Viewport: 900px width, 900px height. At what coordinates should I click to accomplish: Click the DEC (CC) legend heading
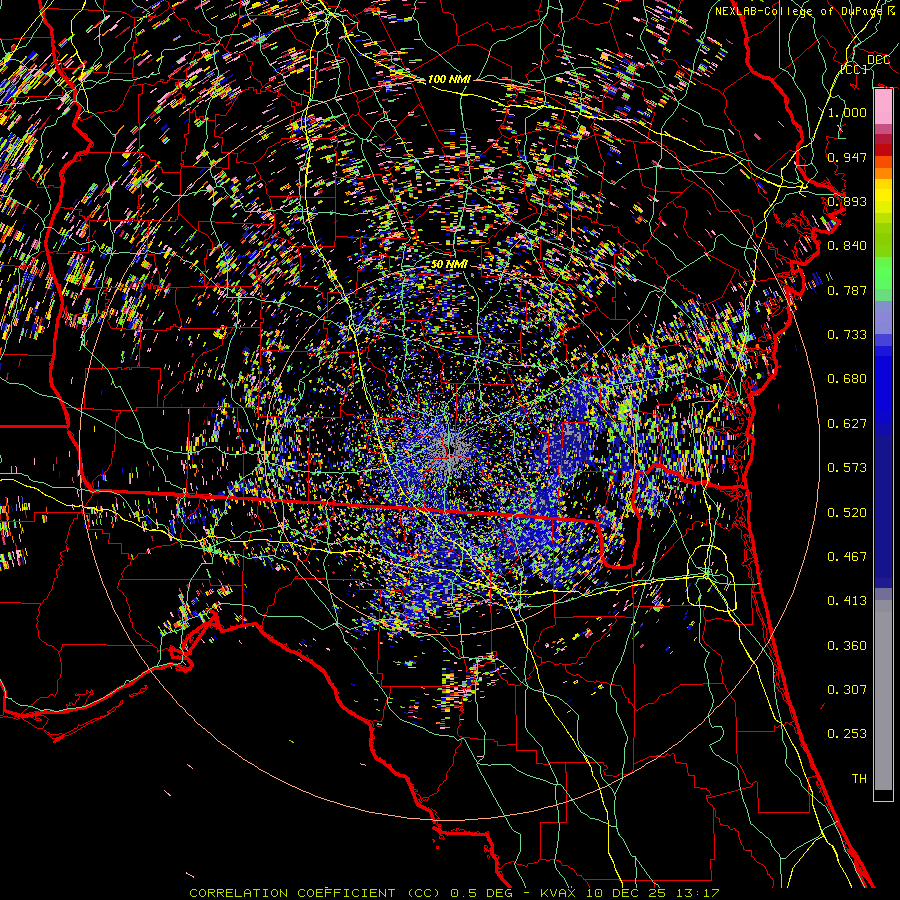coord(866,64)
